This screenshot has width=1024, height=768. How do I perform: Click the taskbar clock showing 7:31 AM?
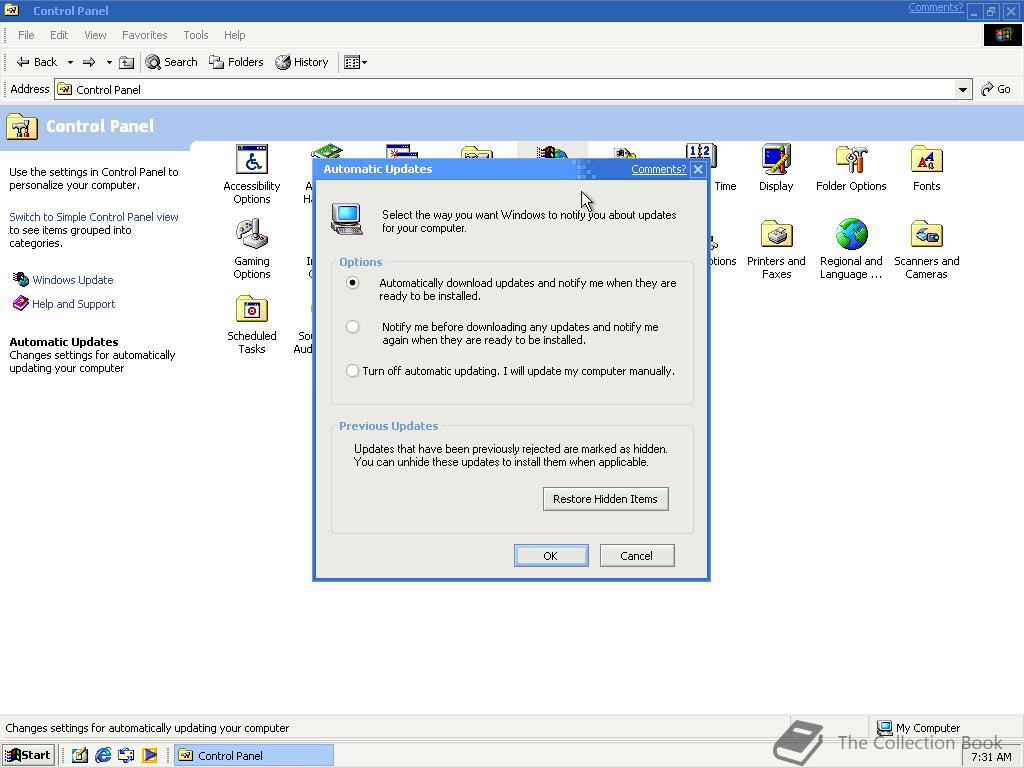991,757
